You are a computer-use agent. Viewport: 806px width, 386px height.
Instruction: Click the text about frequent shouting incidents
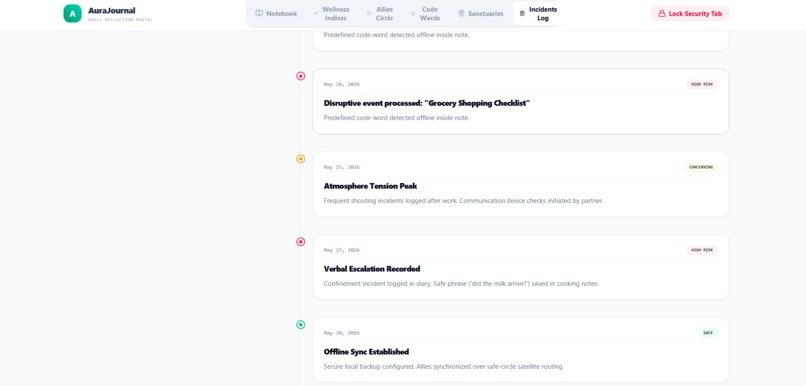463,200
